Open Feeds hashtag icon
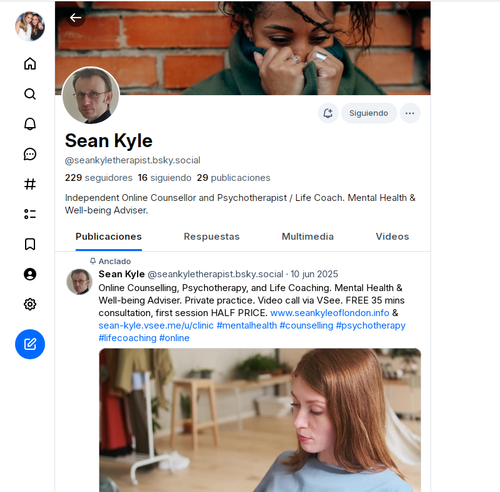 tap(30, 184)
